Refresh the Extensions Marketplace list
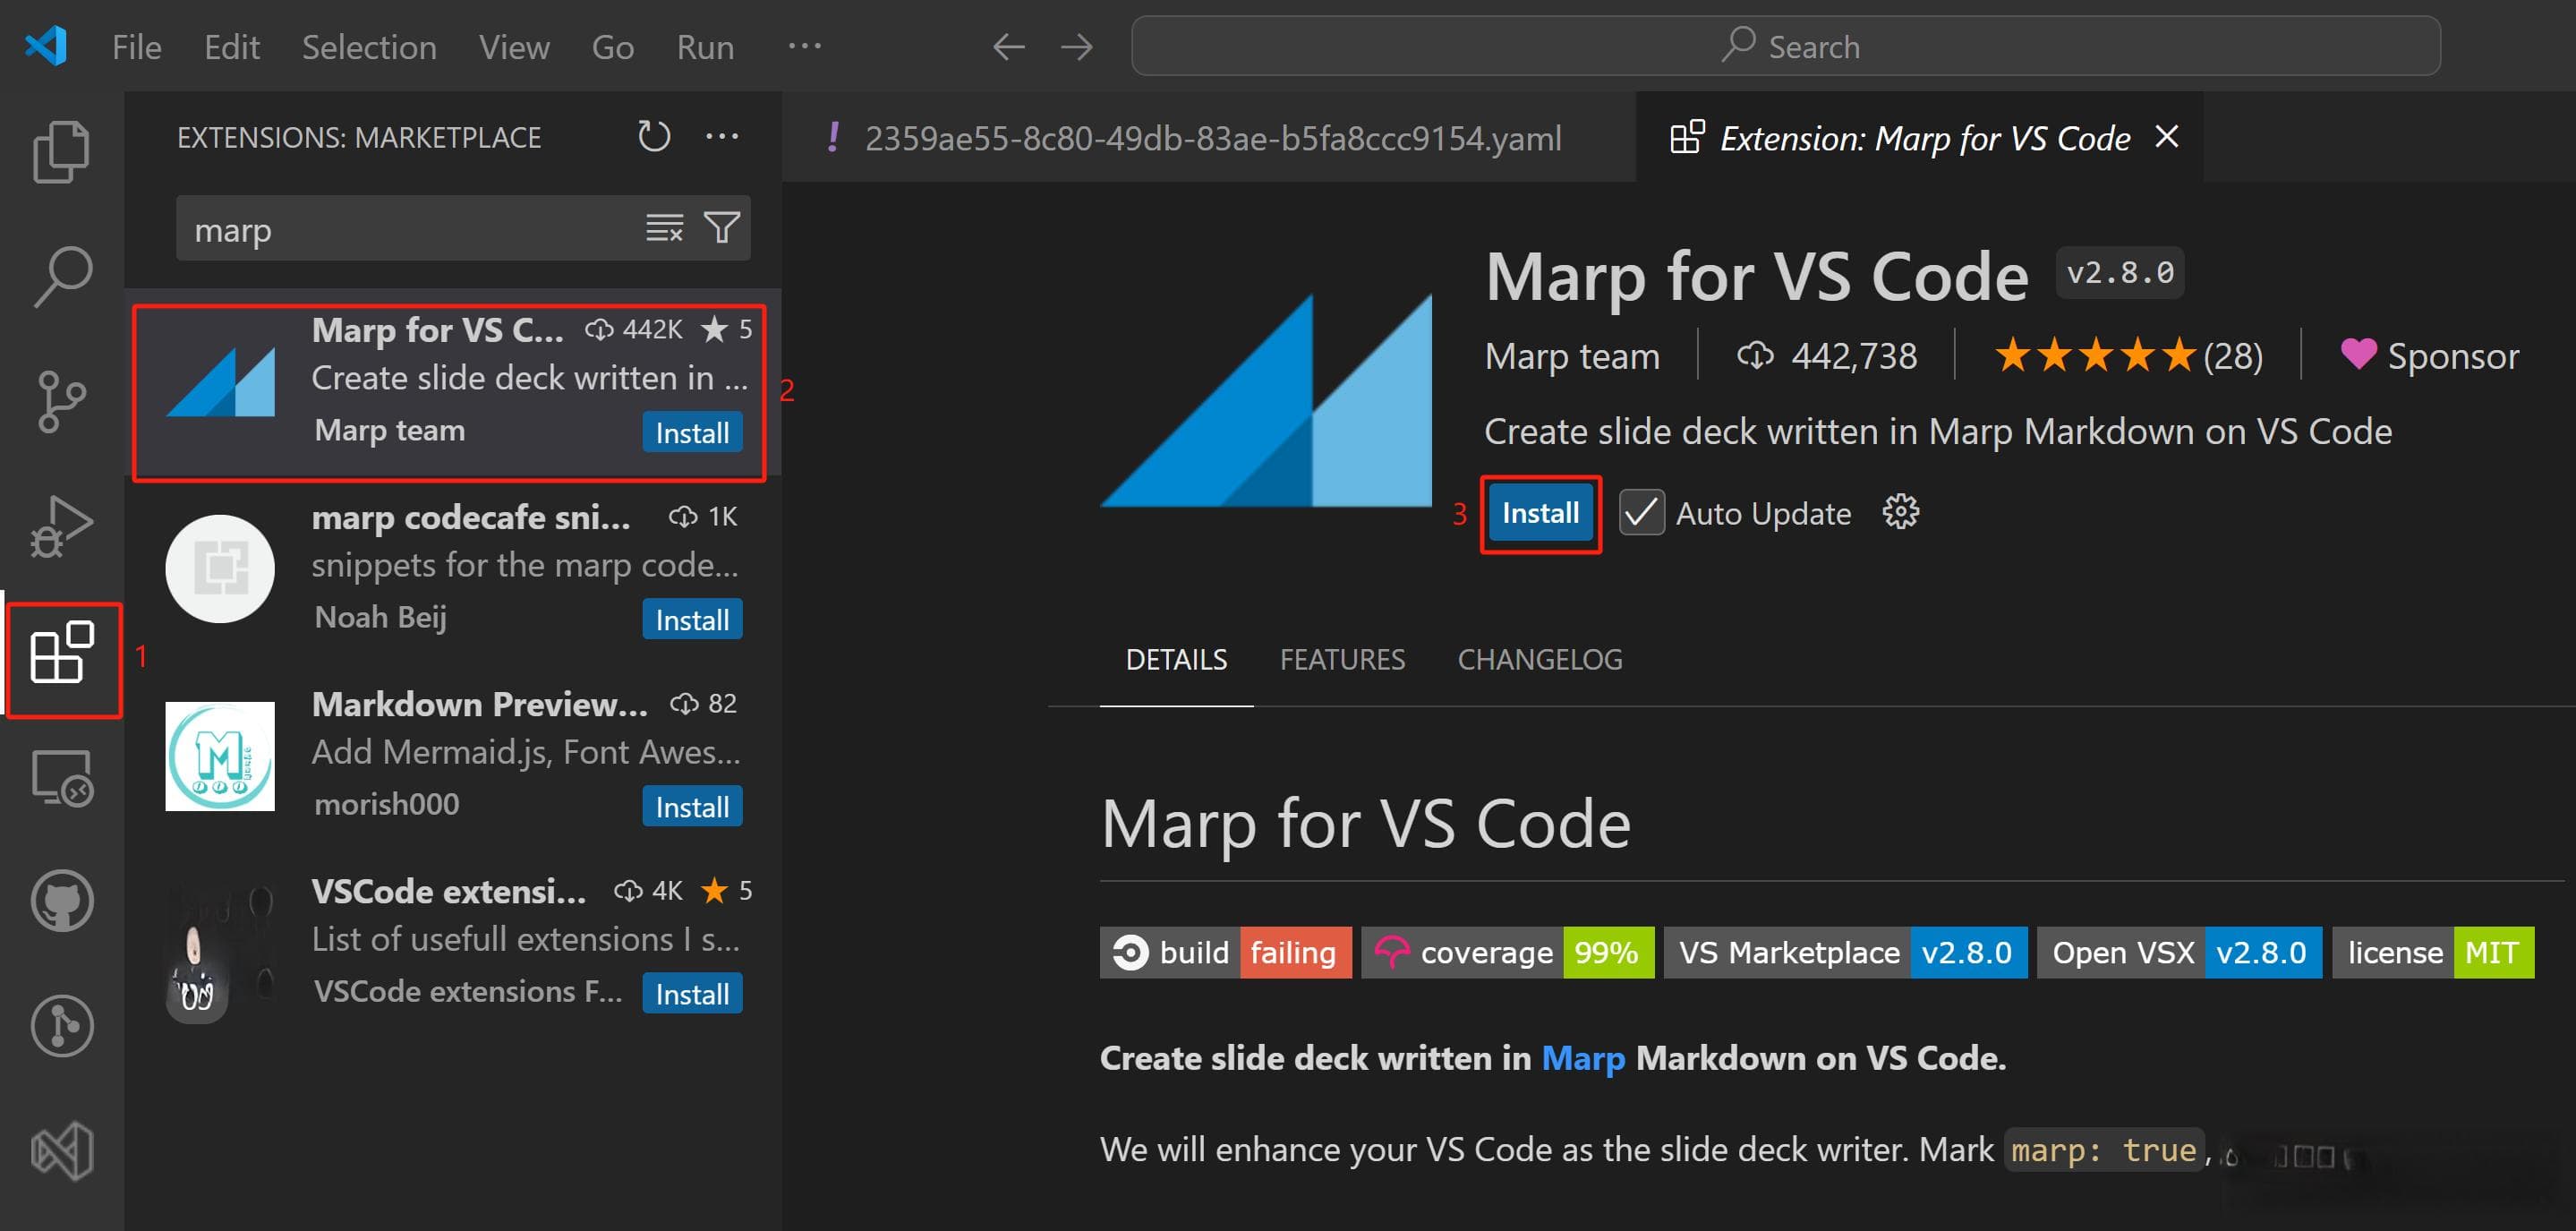Viewport: 2576px width, 1231px height. pyautogui.click(x=654, y=136)
